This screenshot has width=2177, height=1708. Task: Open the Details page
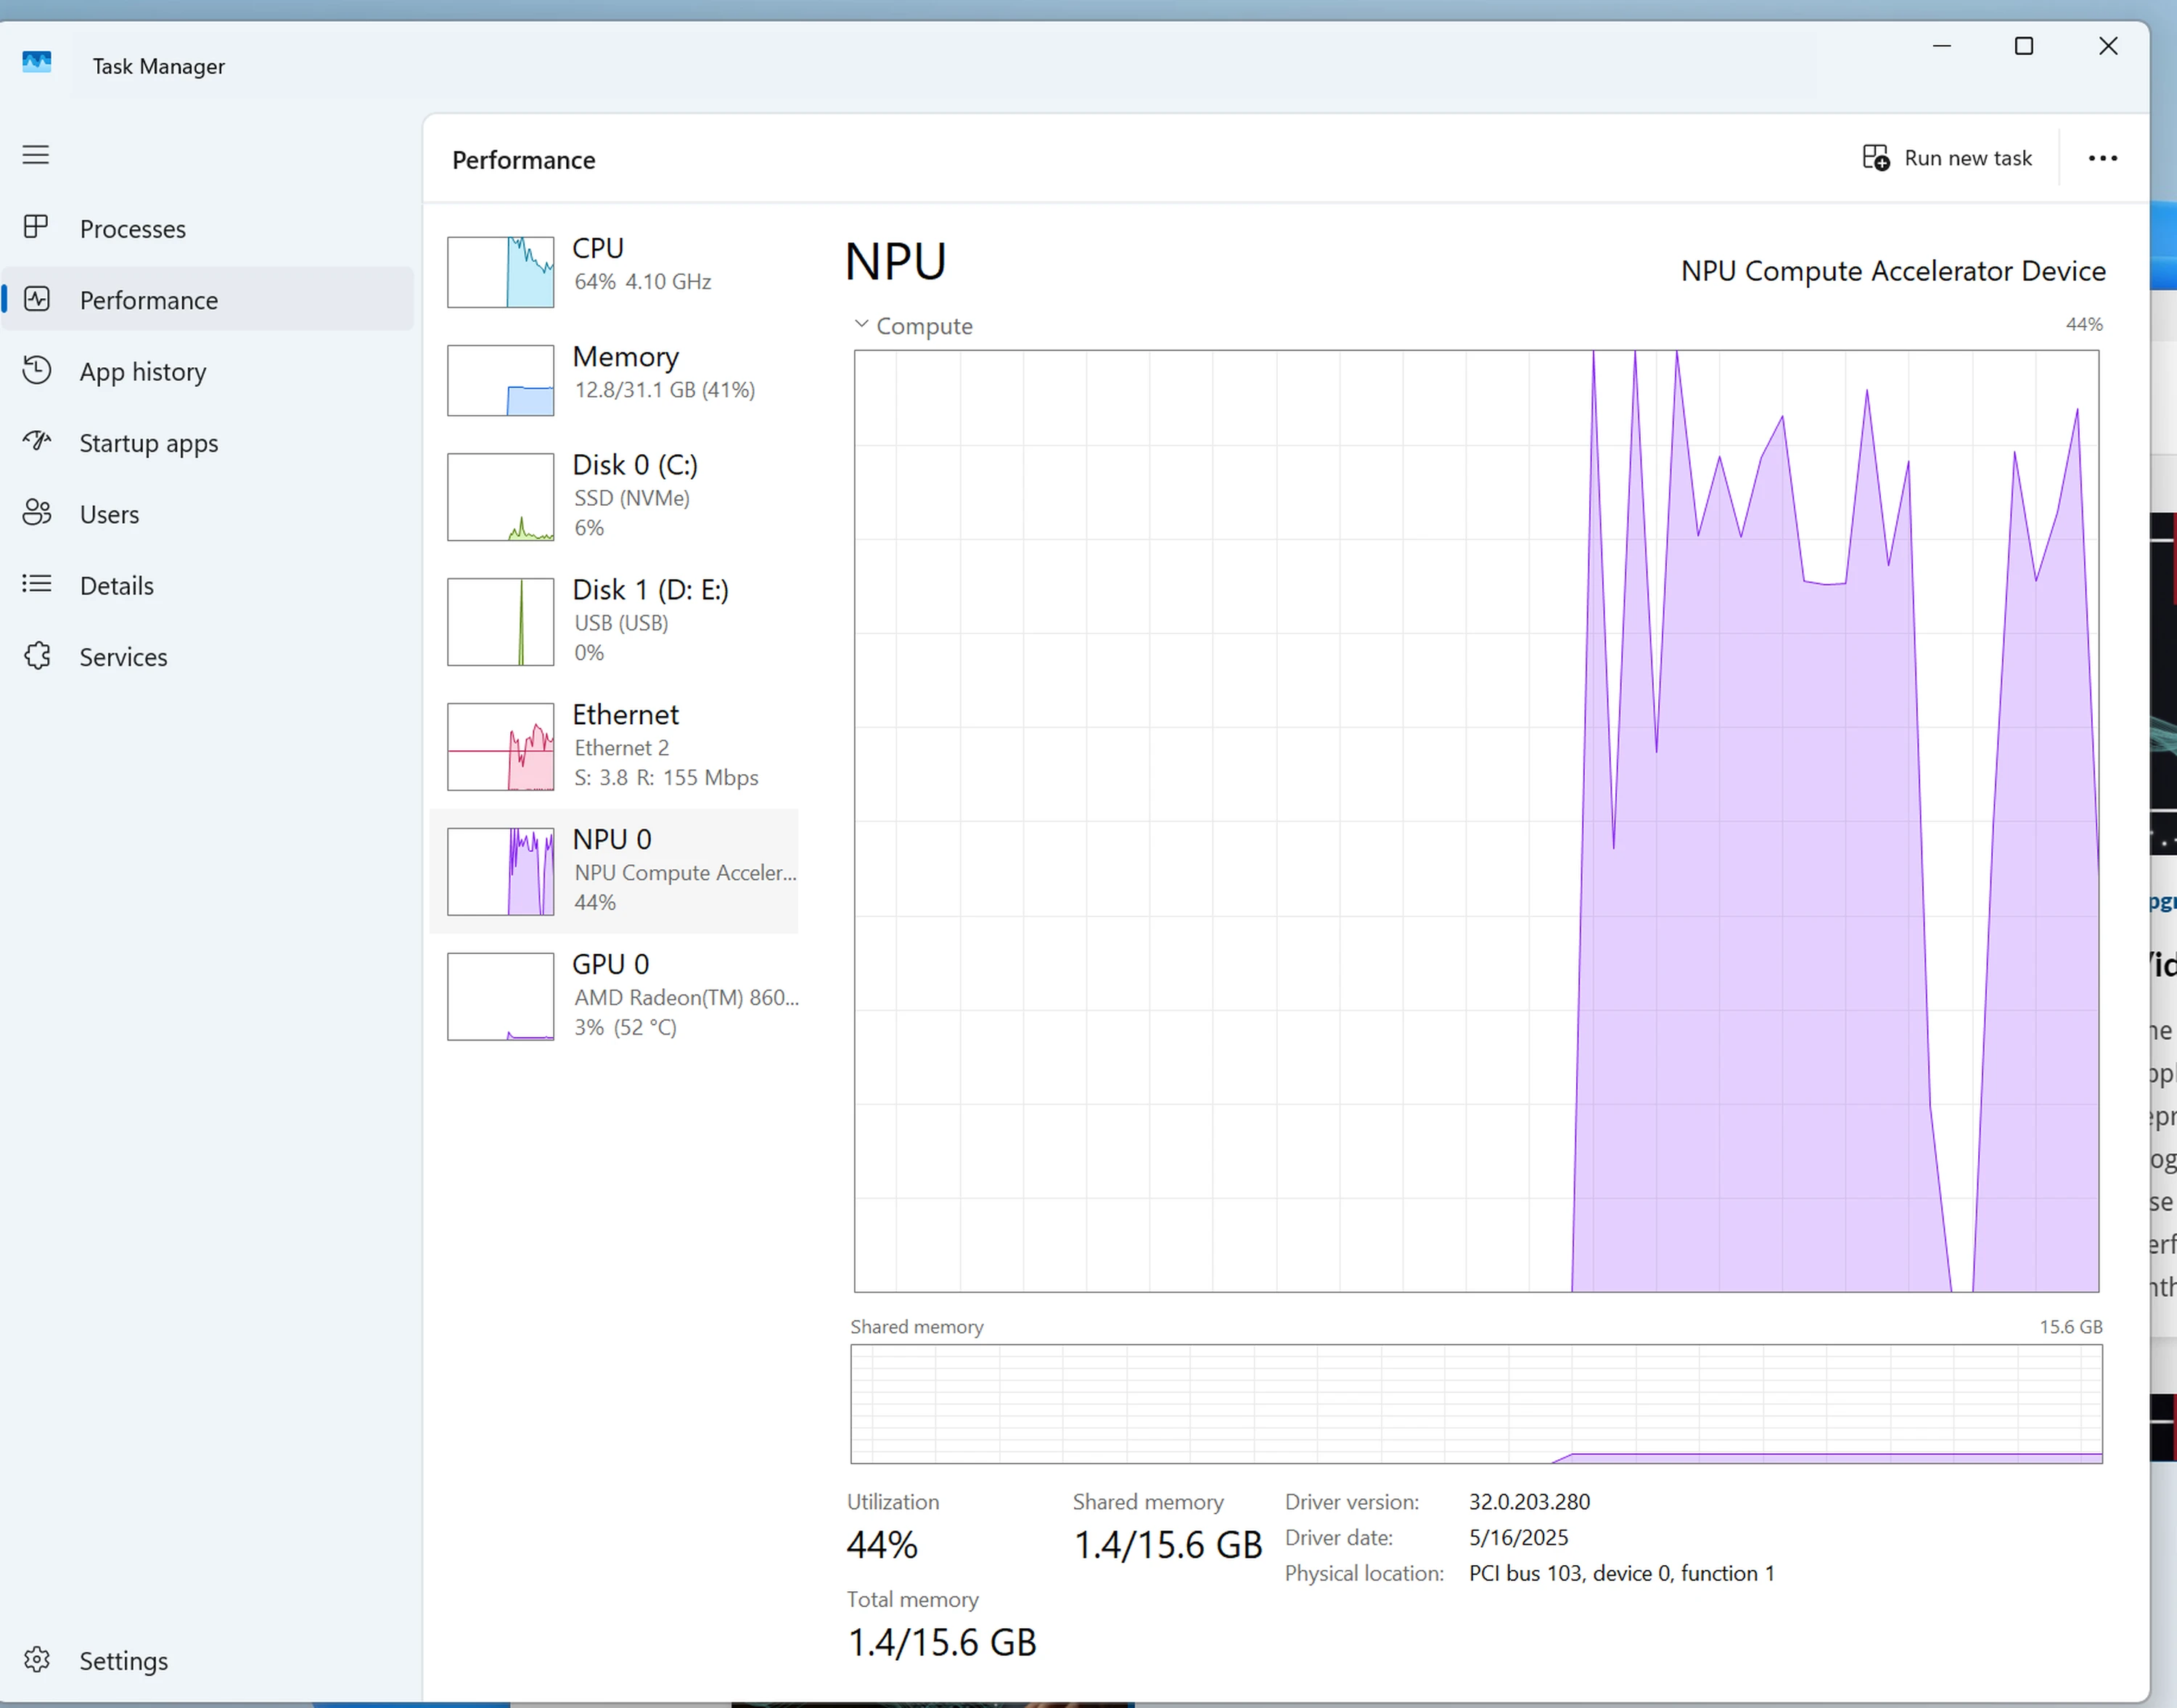[116, 585]
